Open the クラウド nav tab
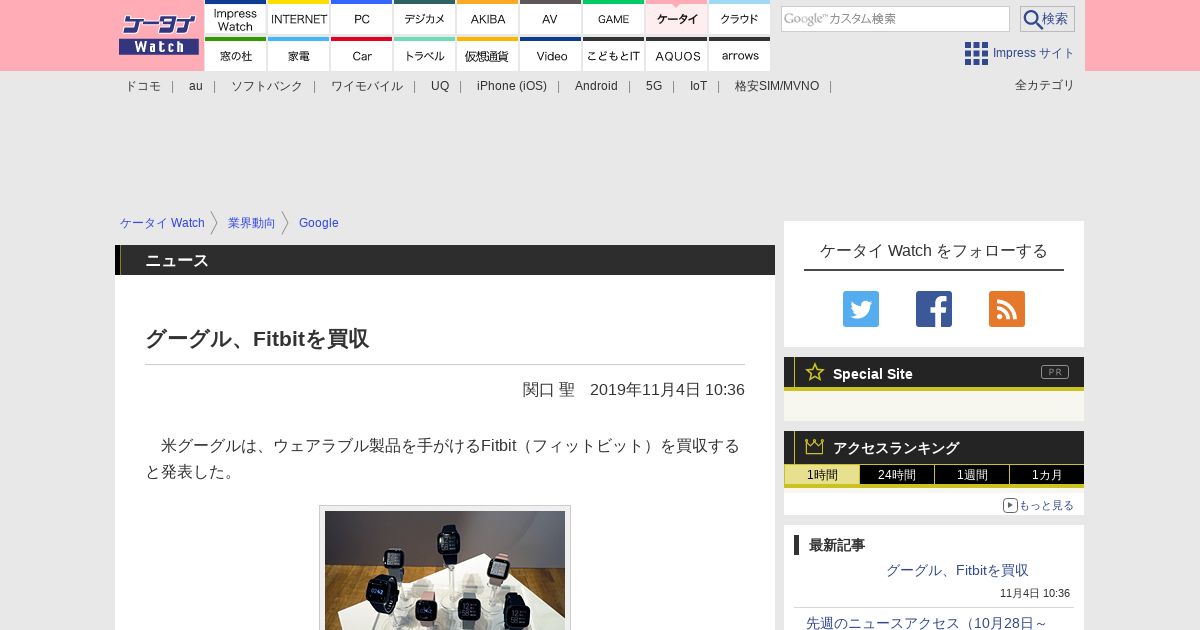The width and height of the screenshot is (1200, 630). pos(740,19)
